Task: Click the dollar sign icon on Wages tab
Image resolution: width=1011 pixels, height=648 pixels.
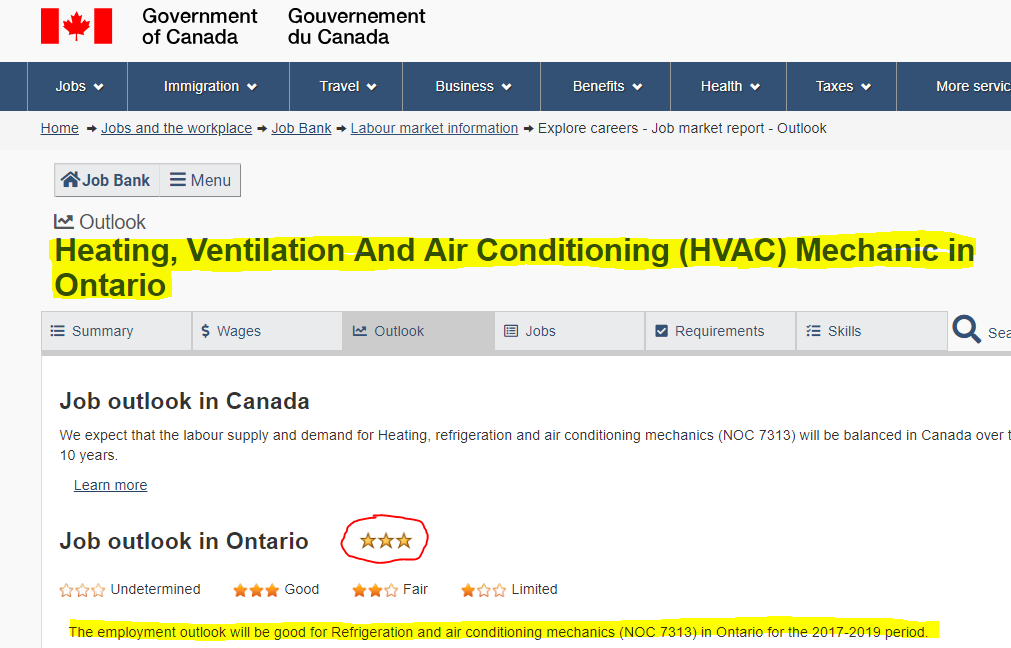Action: 205,331
